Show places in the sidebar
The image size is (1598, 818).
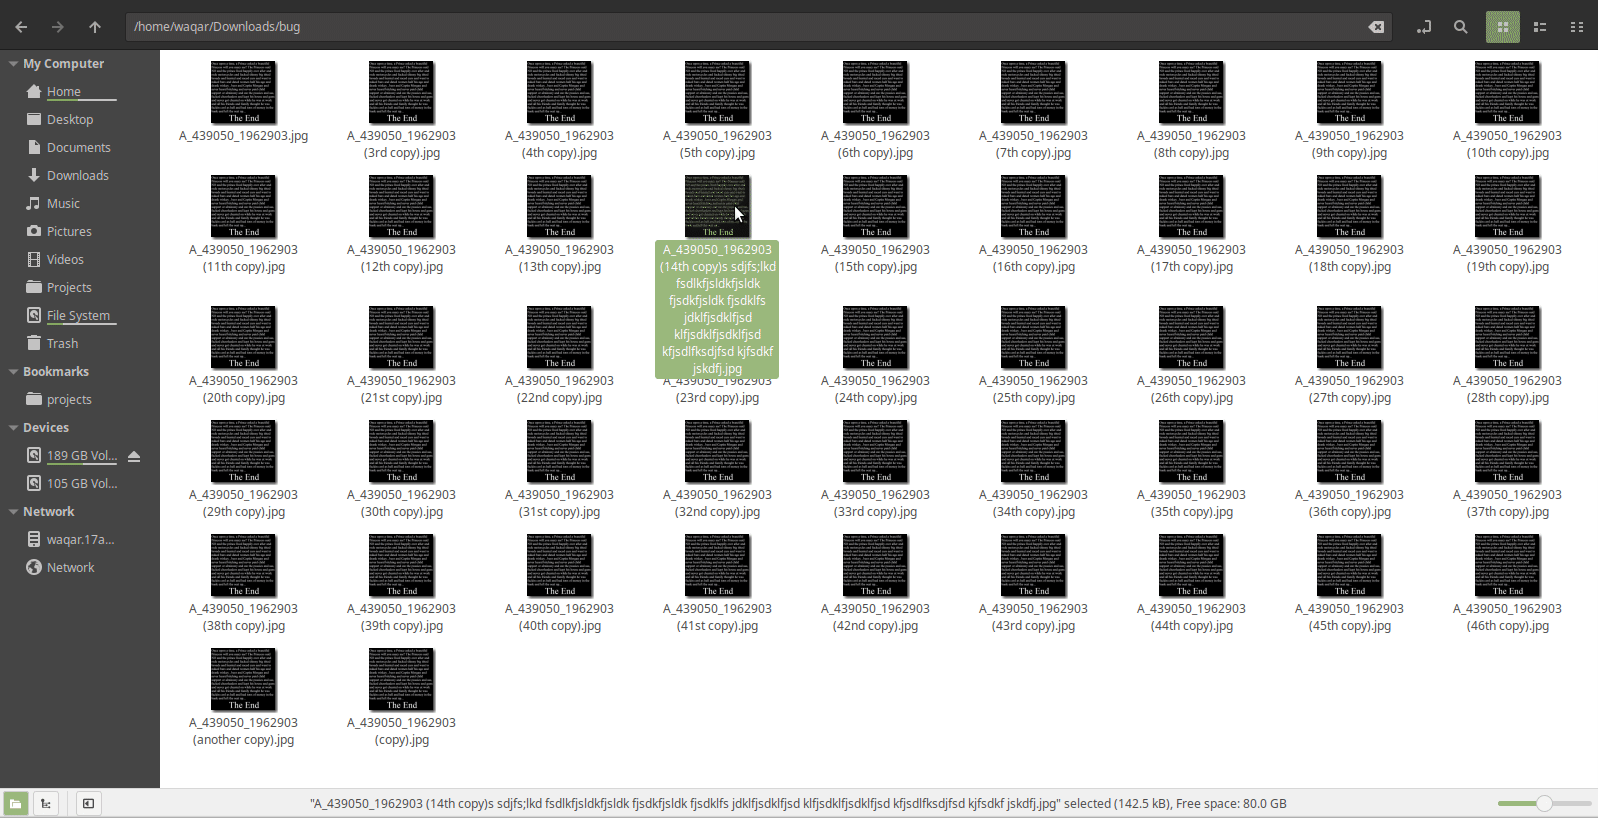(15, 803)
